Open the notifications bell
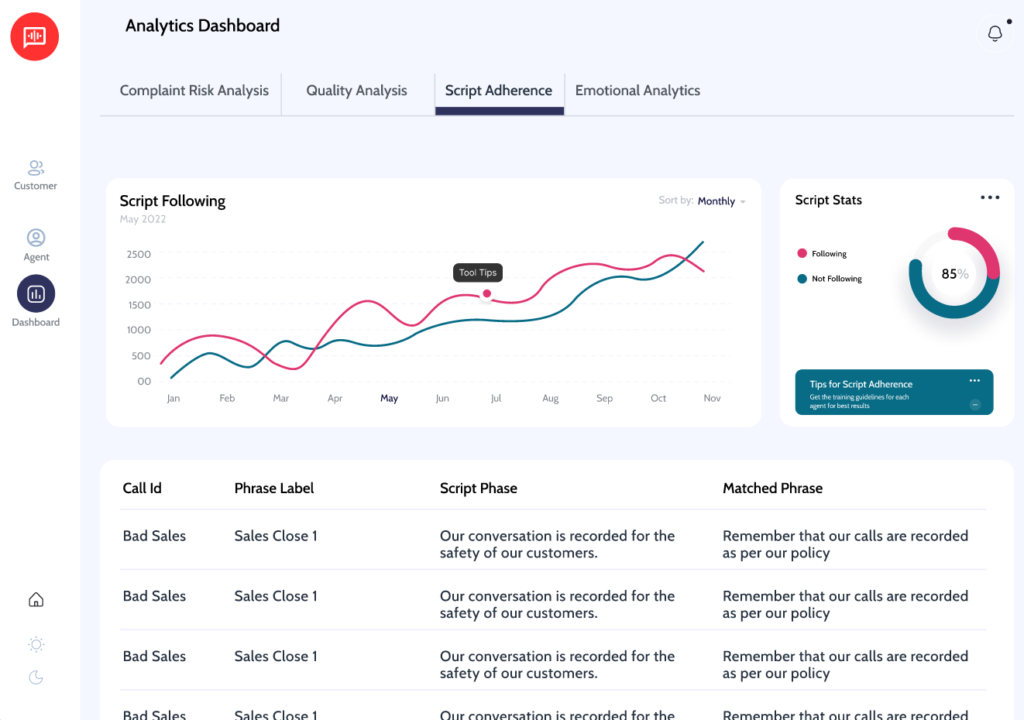 click(994, 34)
